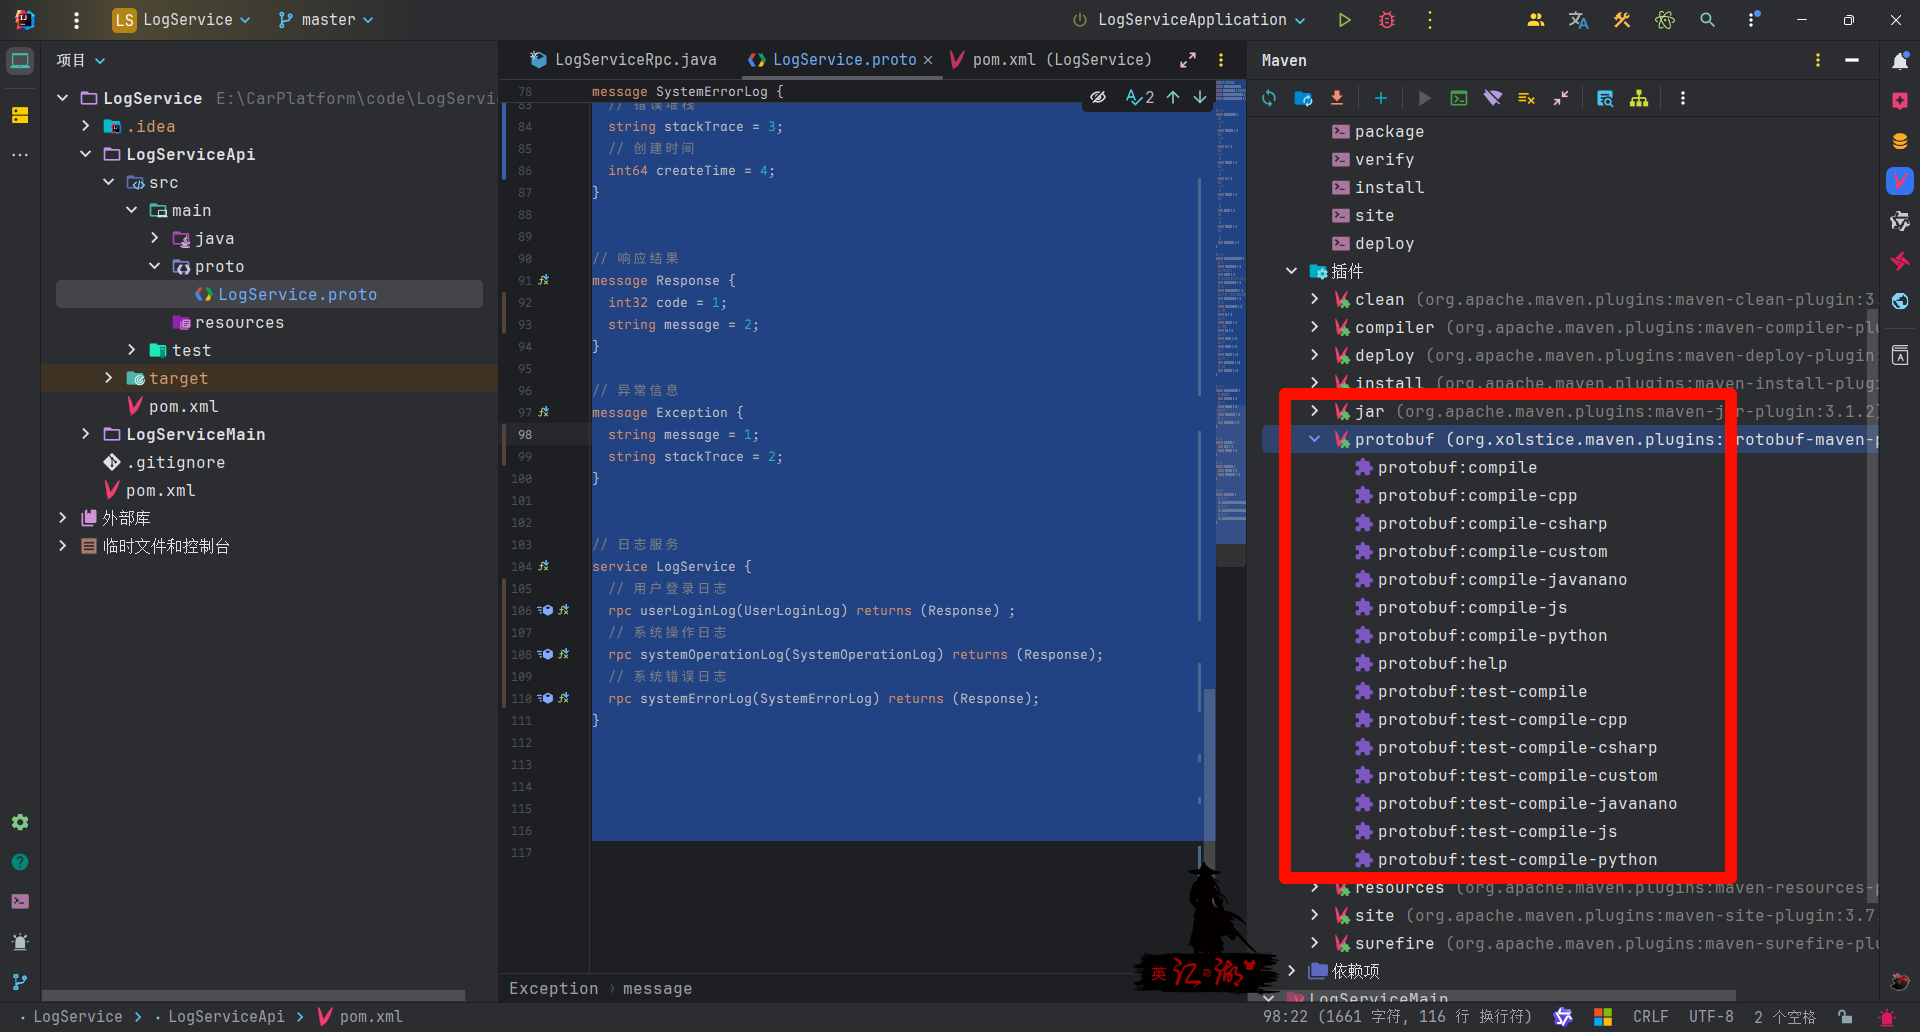Collapse all nodes in Maven panel

point(1561,98)
